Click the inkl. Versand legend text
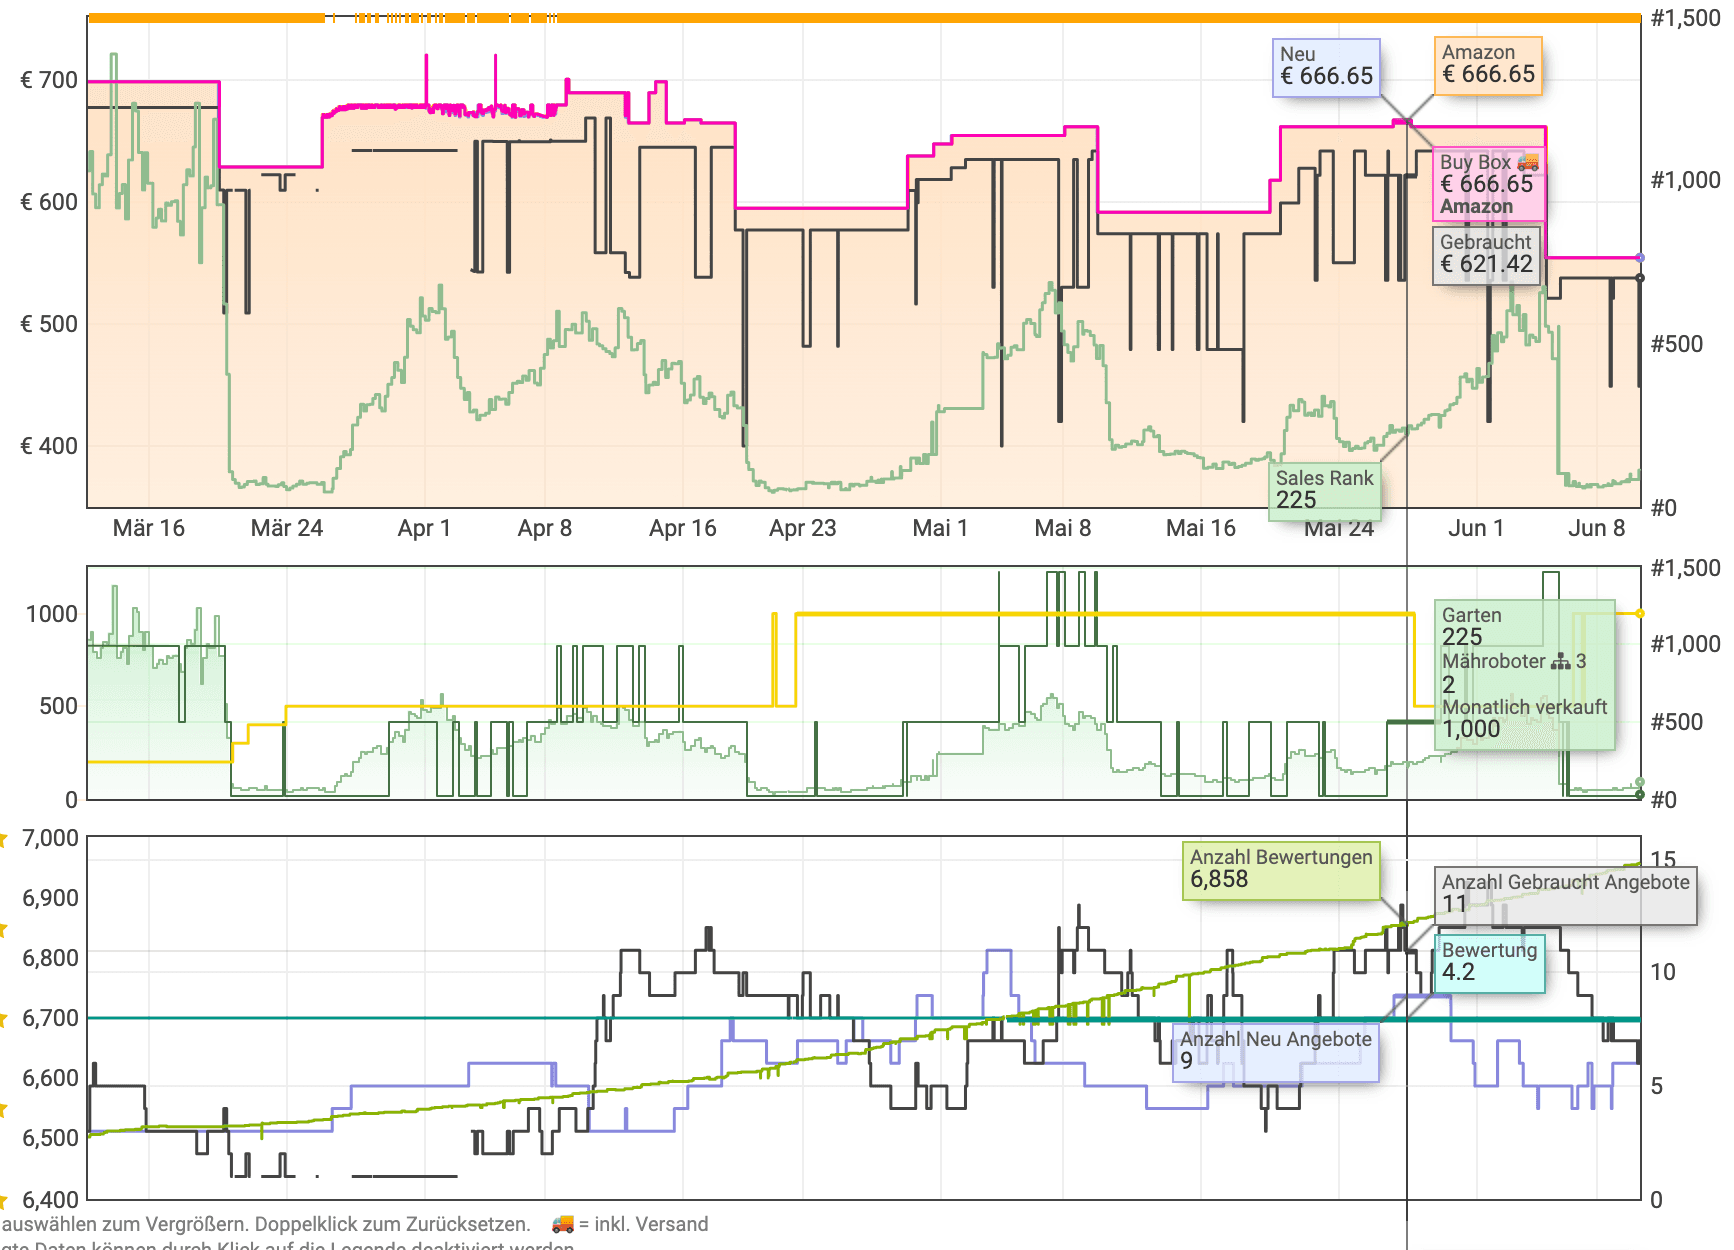Image resolution: width=1734 pixels, height=1250 pixels. tap(651, 1224)
